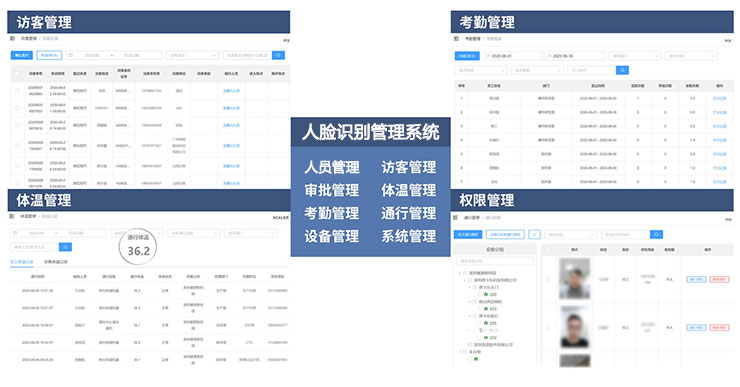Tick the select-all checkbox in visitor table header

point(17,74)
